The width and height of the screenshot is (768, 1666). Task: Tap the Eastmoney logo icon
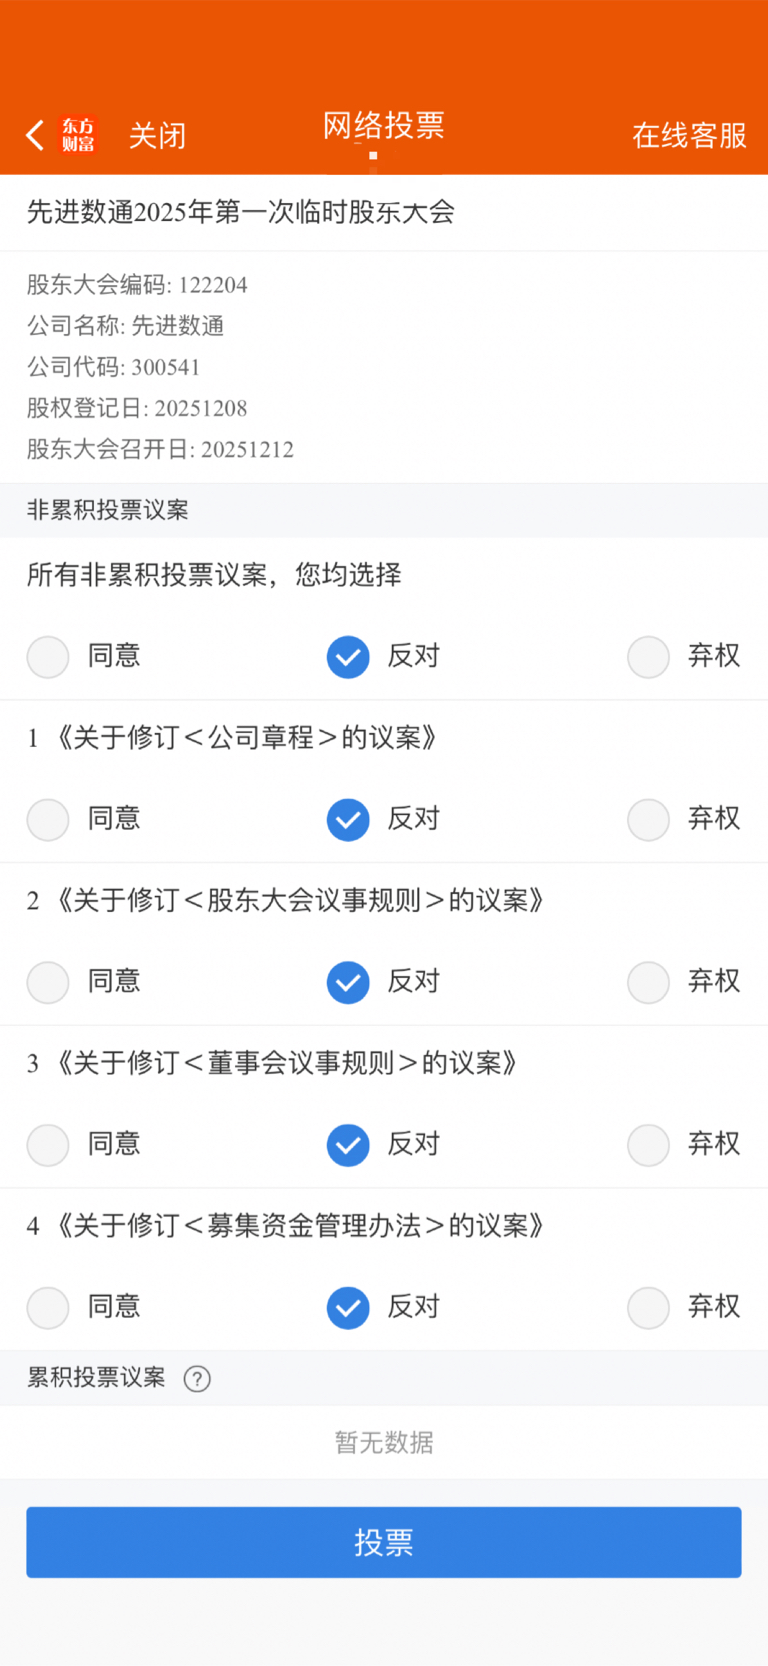tap(78, 135)
